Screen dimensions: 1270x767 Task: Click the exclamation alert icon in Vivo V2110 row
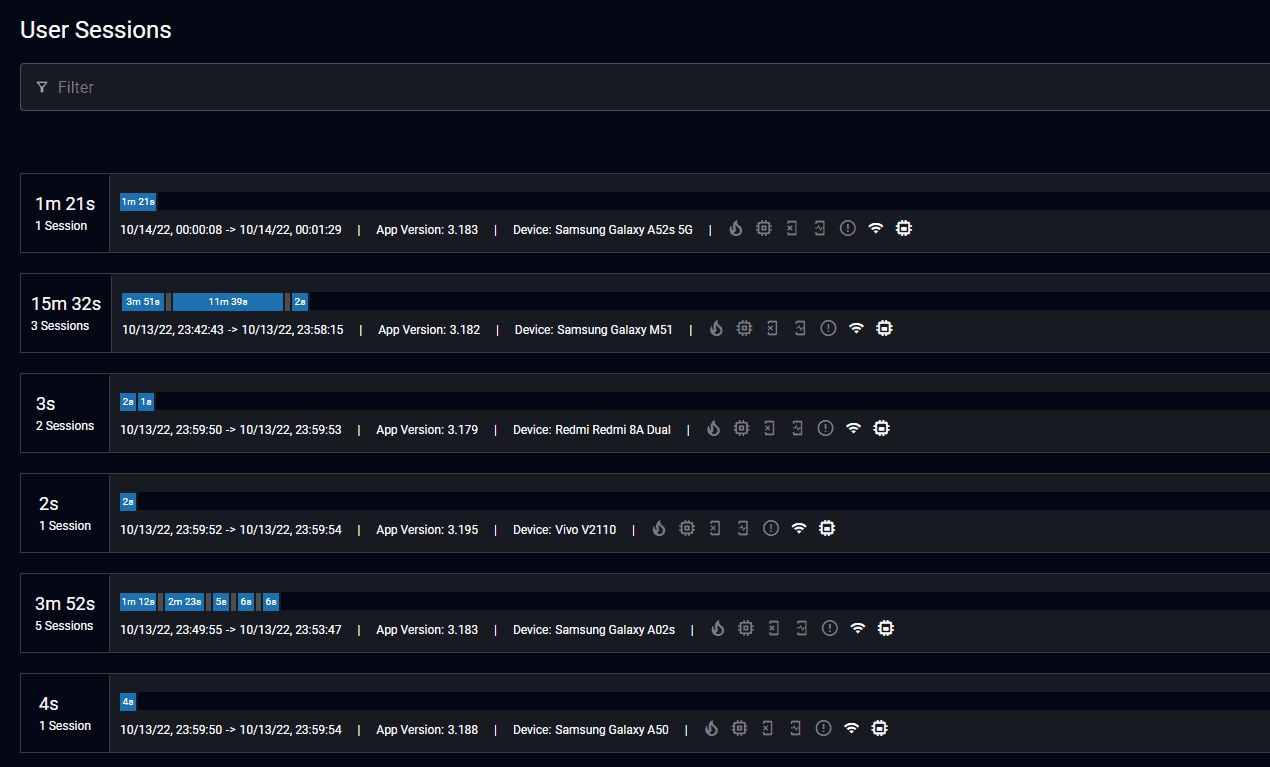click(770, 528)
